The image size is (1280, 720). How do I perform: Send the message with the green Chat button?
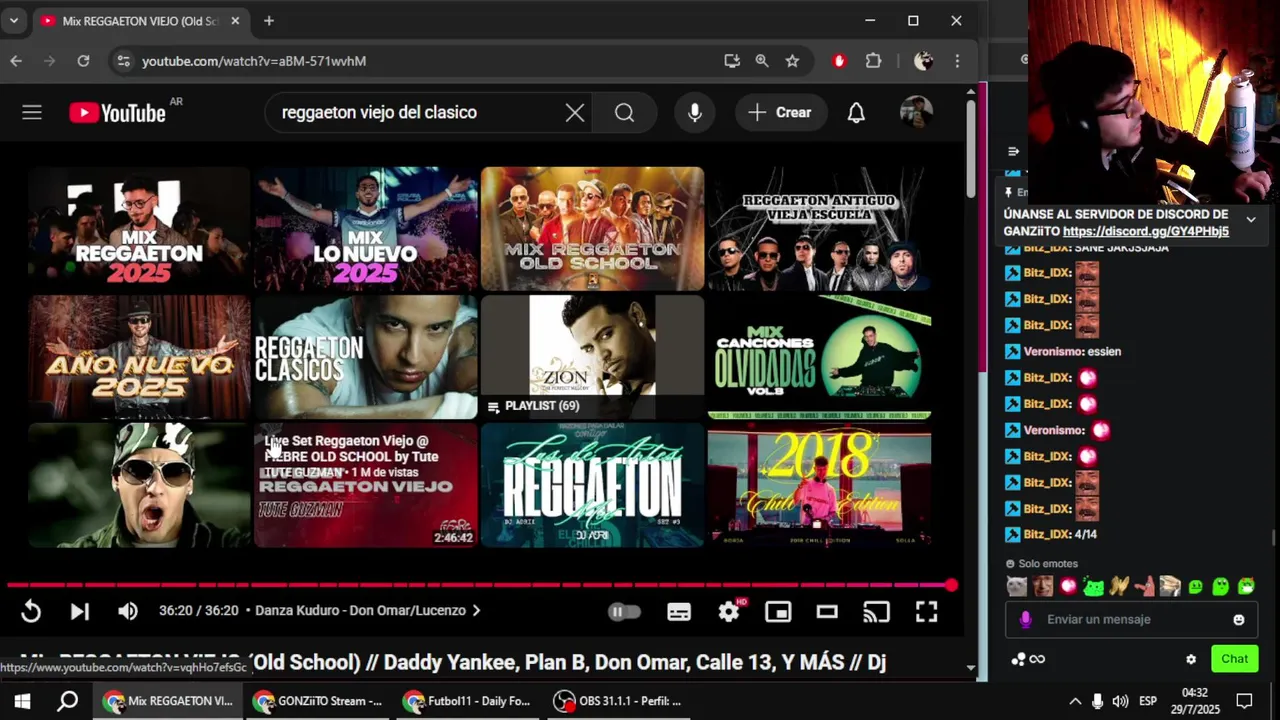click(1234, 659)
